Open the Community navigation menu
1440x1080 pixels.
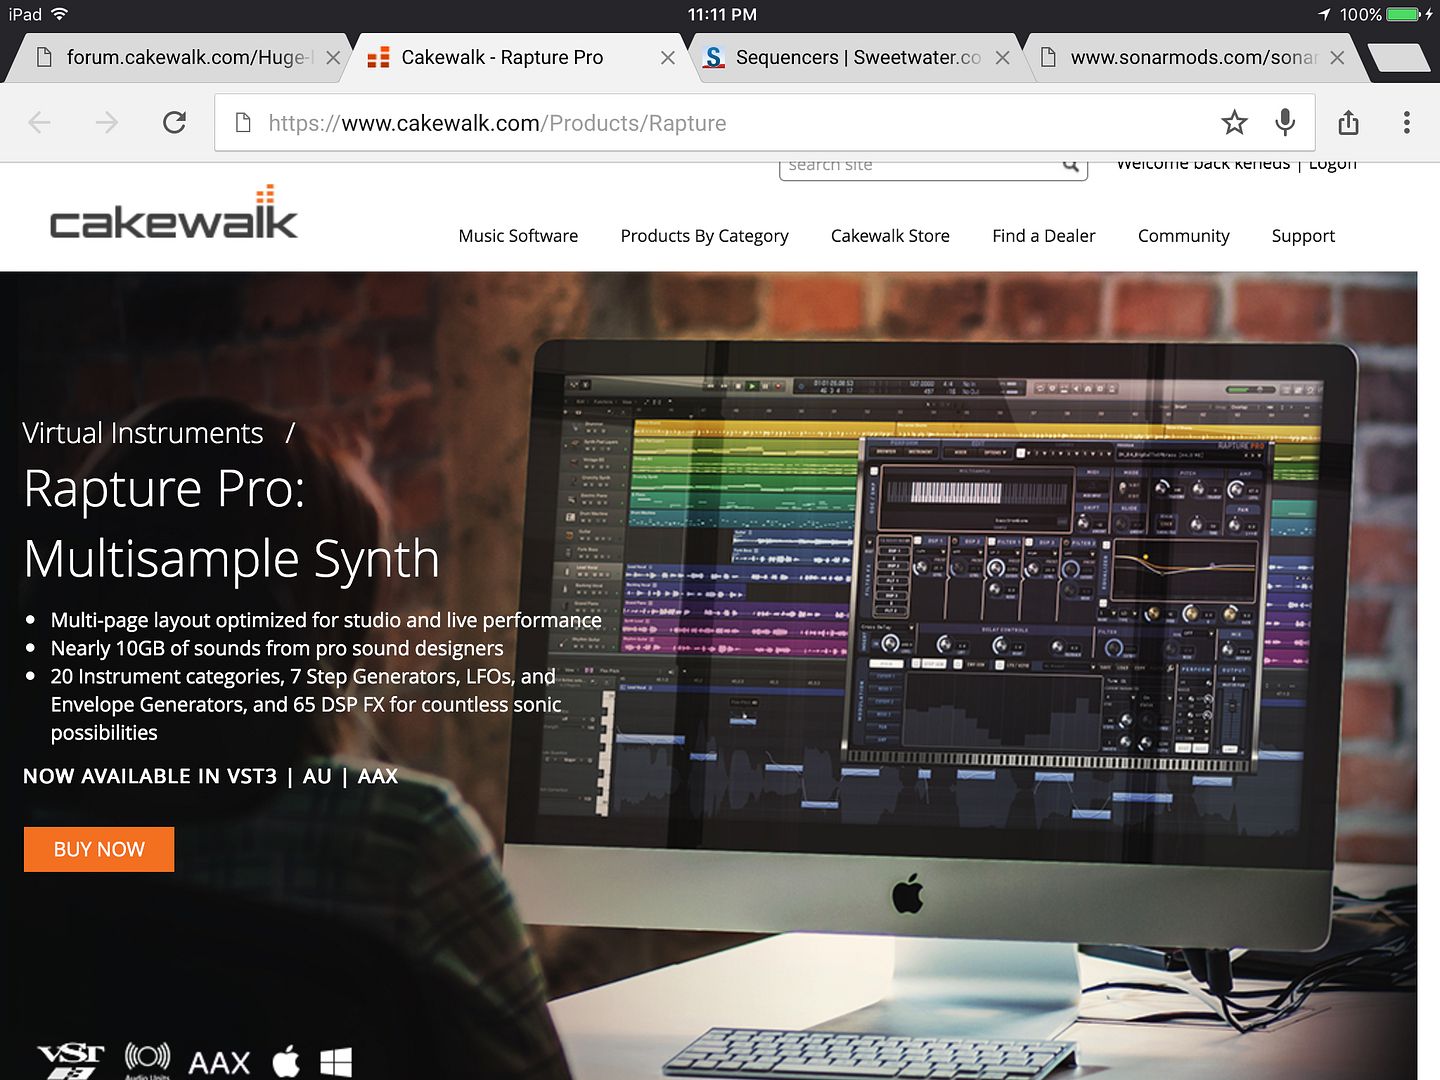coord(1183,236)
